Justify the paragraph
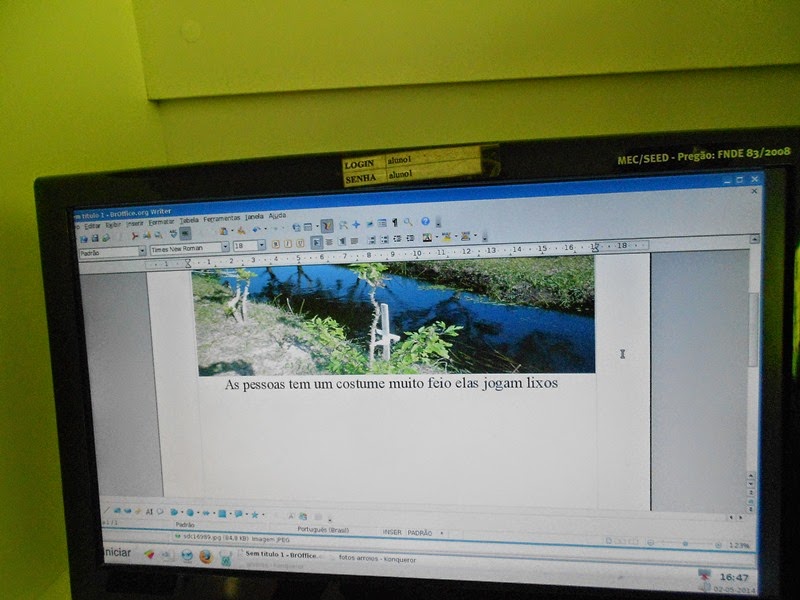Screen dimensions: 800x600 pos(354,241)
